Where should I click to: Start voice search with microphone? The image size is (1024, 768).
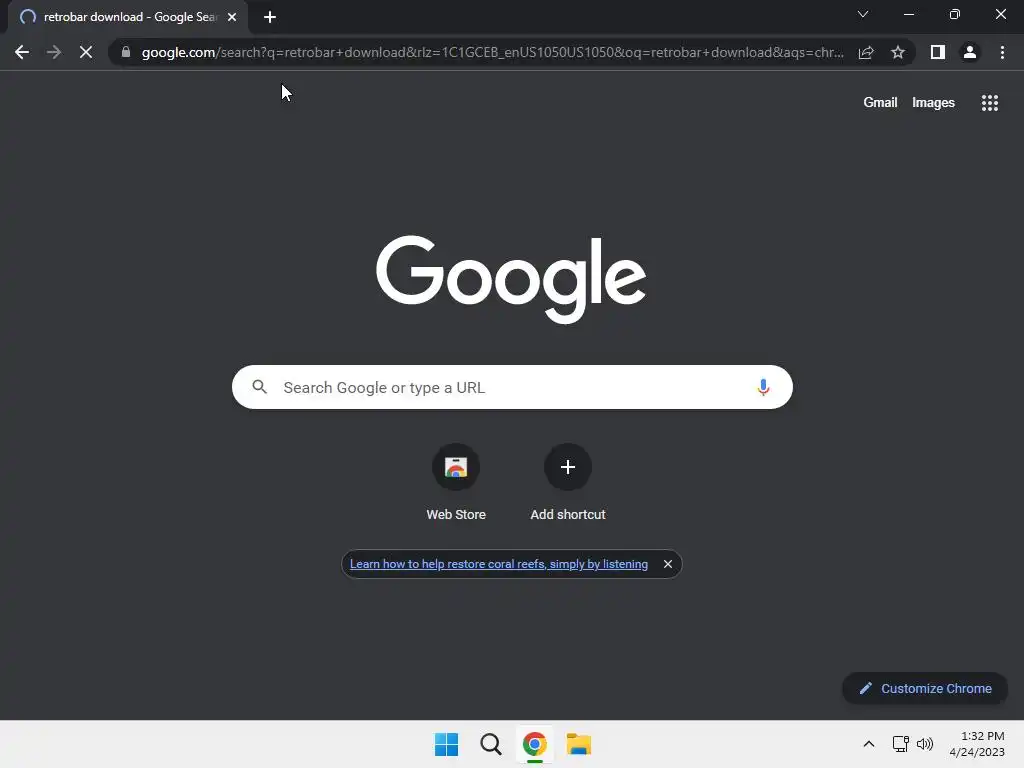763,387
